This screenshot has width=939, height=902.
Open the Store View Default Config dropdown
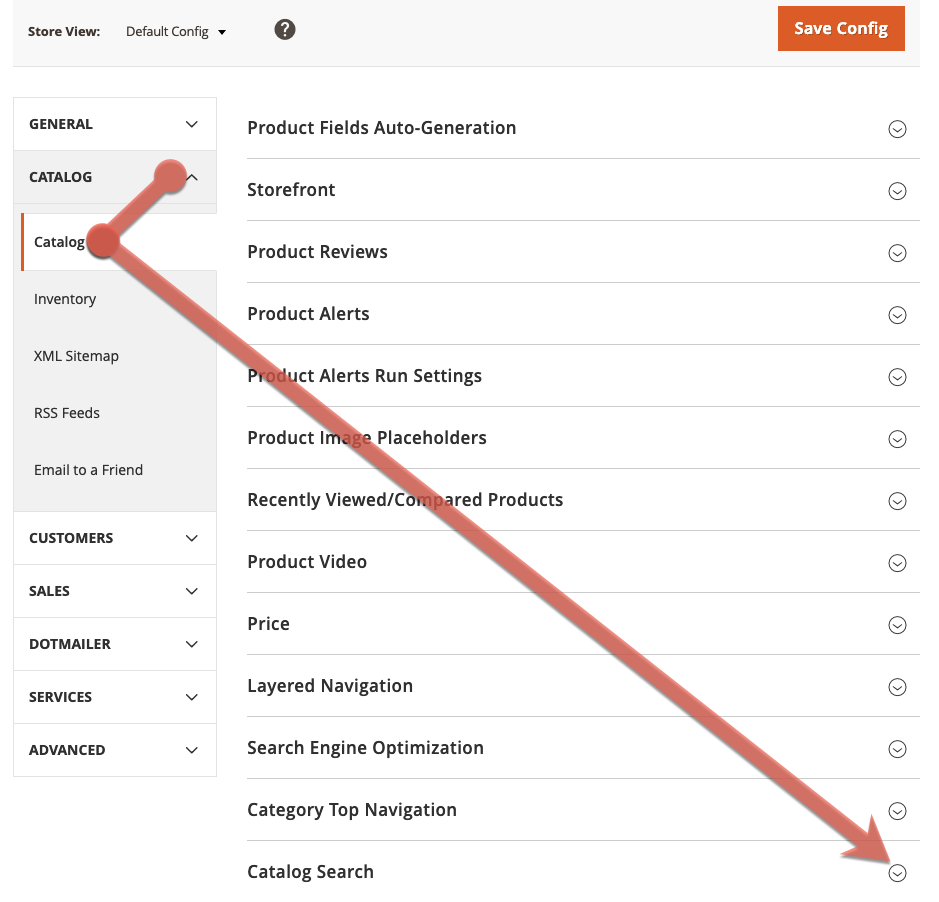click(x=176, y=31)
